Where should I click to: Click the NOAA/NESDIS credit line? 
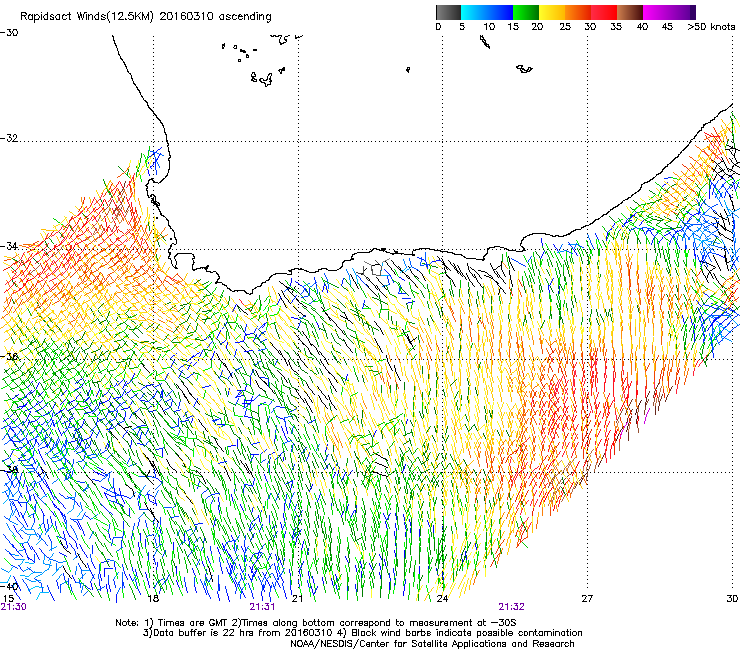(x=432, y=644)
